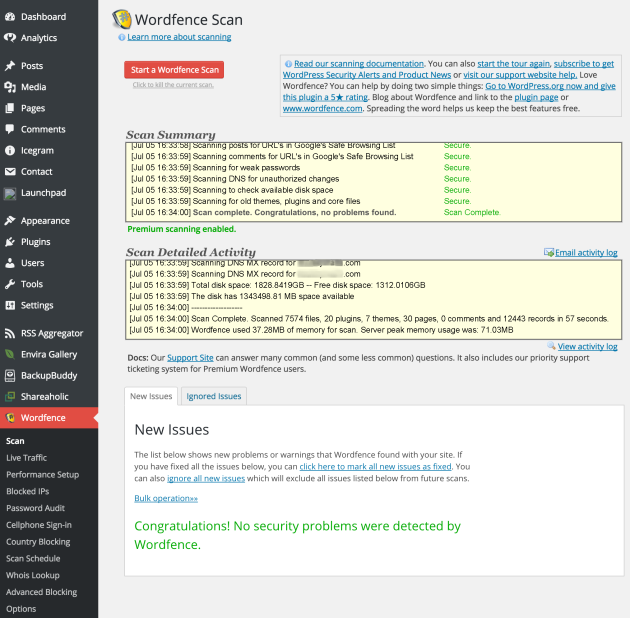The image size is (630, 618).
Task: Start a Wordfence Scan
Action: (x=174, y=70)
